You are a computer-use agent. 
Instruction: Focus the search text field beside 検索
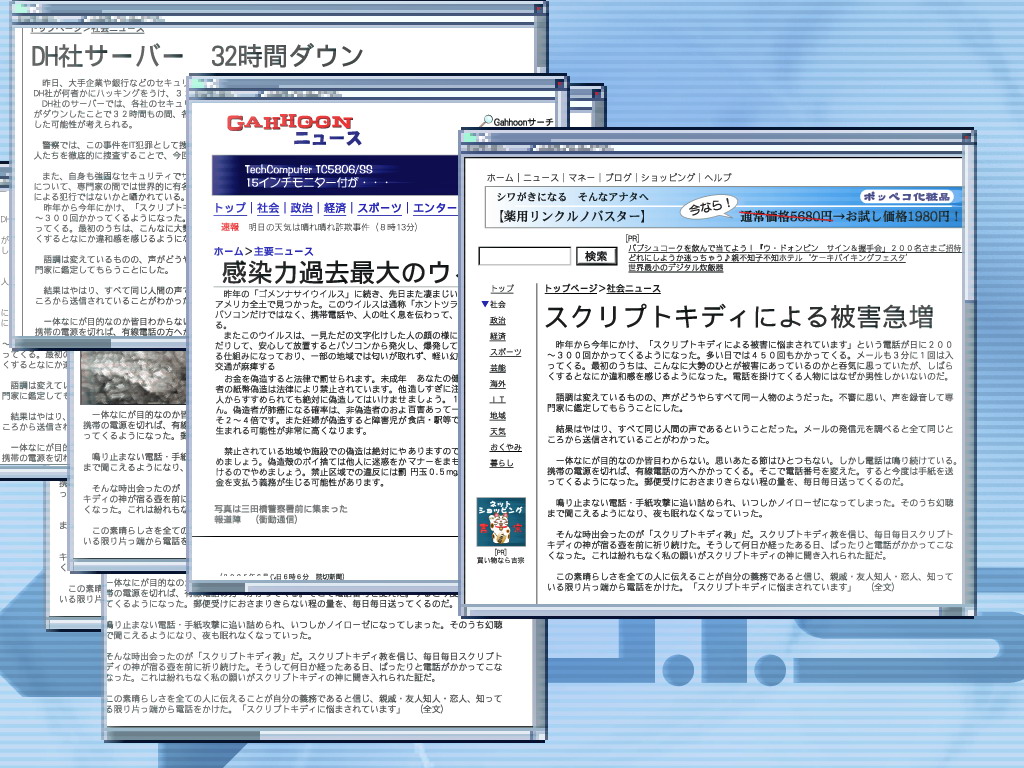(524, 256)
